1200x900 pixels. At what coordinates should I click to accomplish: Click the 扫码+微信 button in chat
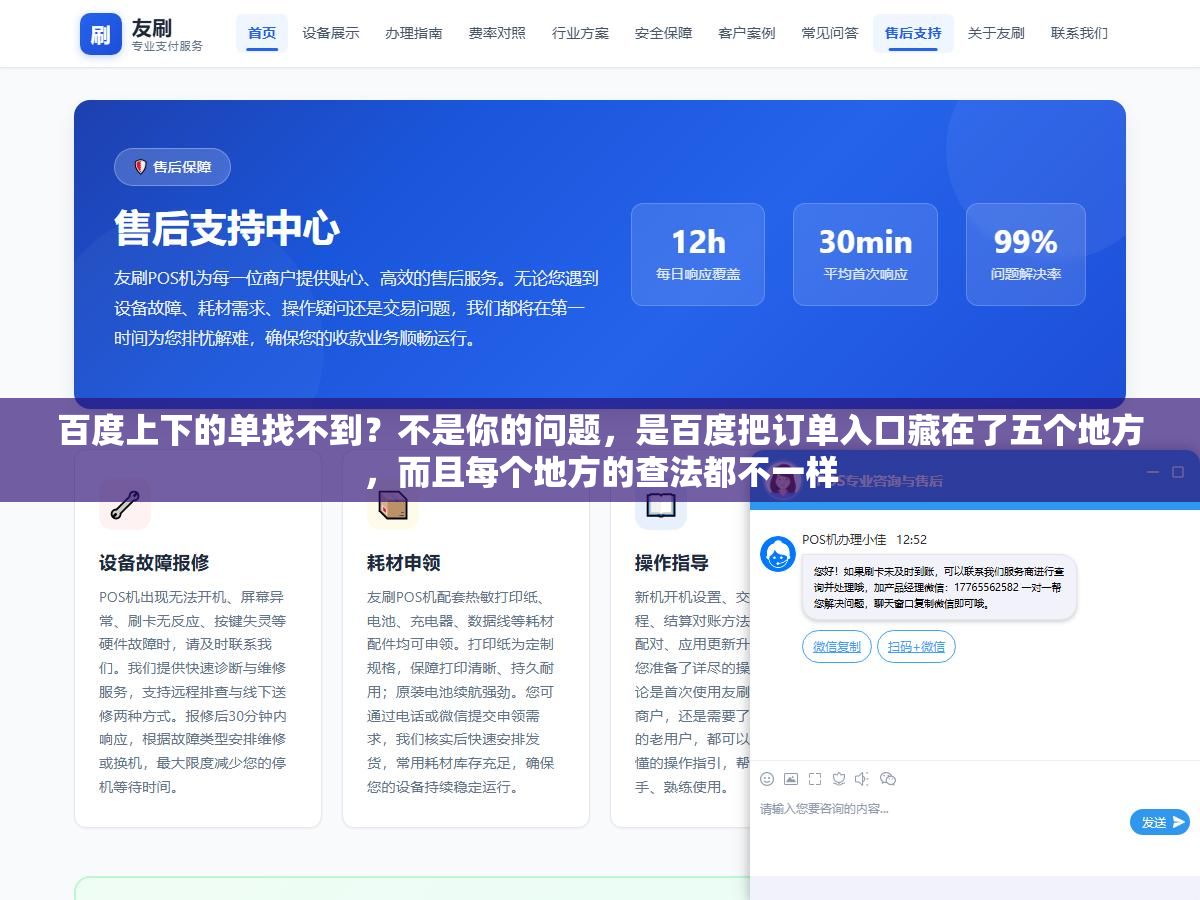tap(916, 647)
